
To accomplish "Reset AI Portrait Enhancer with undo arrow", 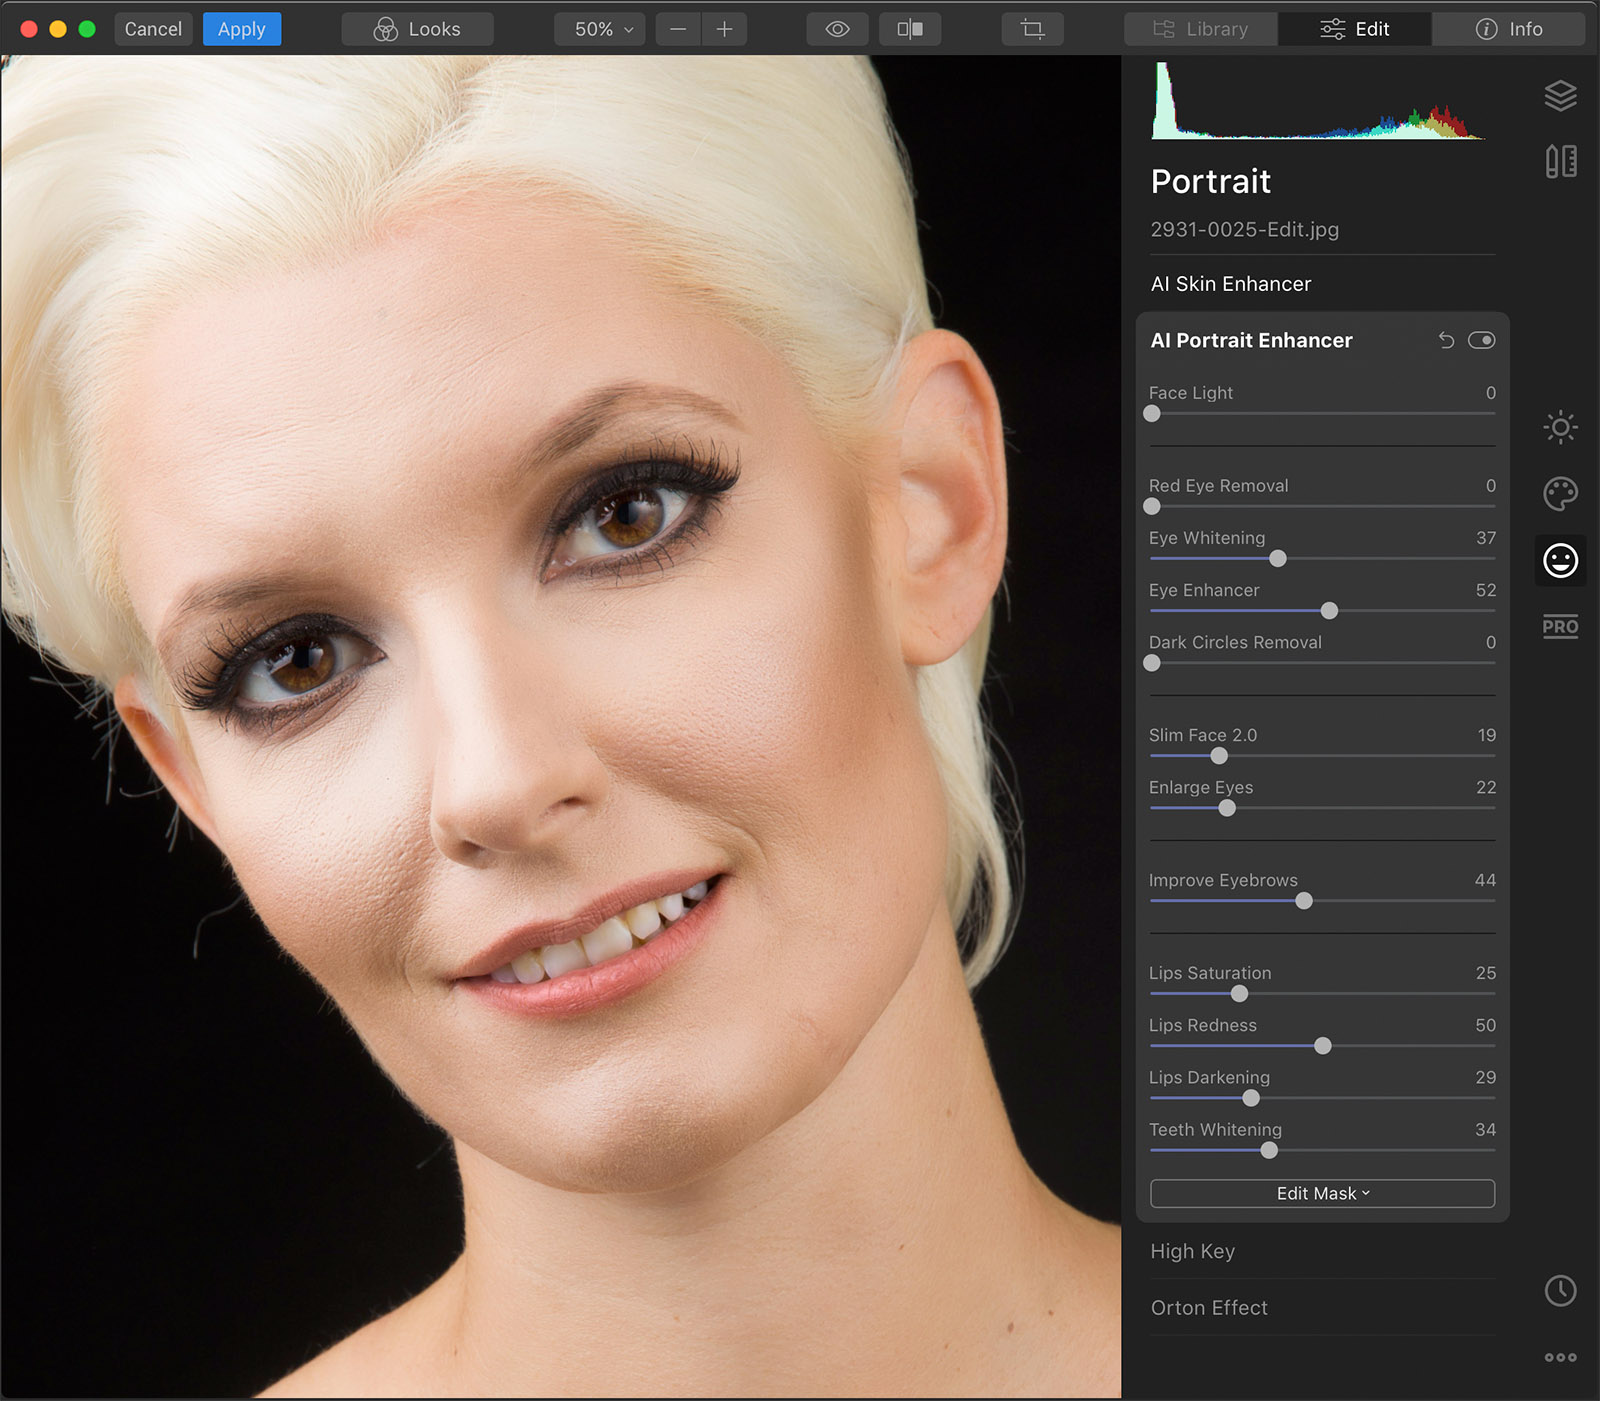I will point(1446,340).
